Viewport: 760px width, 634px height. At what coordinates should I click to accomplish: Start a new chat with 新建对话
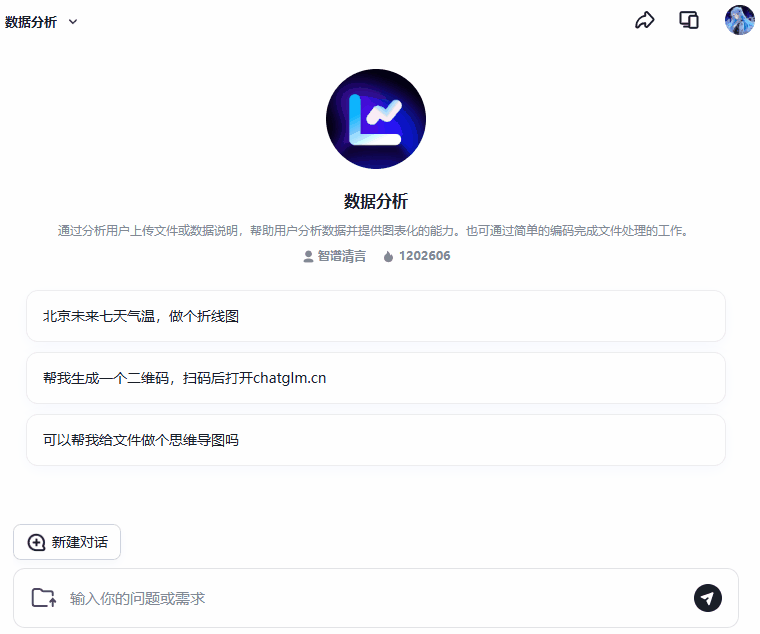pos(67,542)
